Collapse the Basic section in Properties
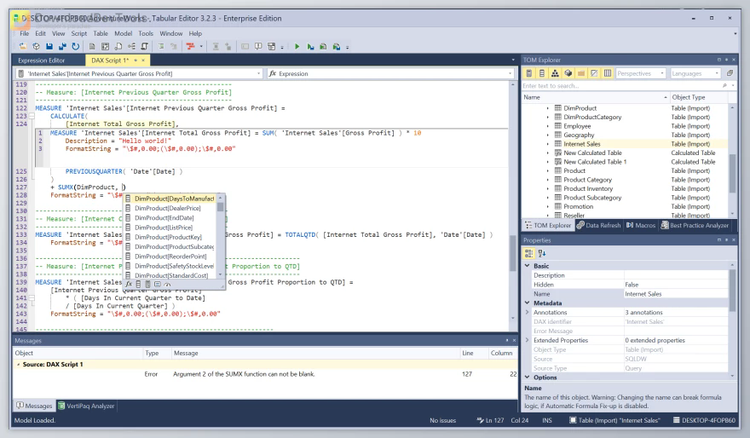 pos(528,265)
